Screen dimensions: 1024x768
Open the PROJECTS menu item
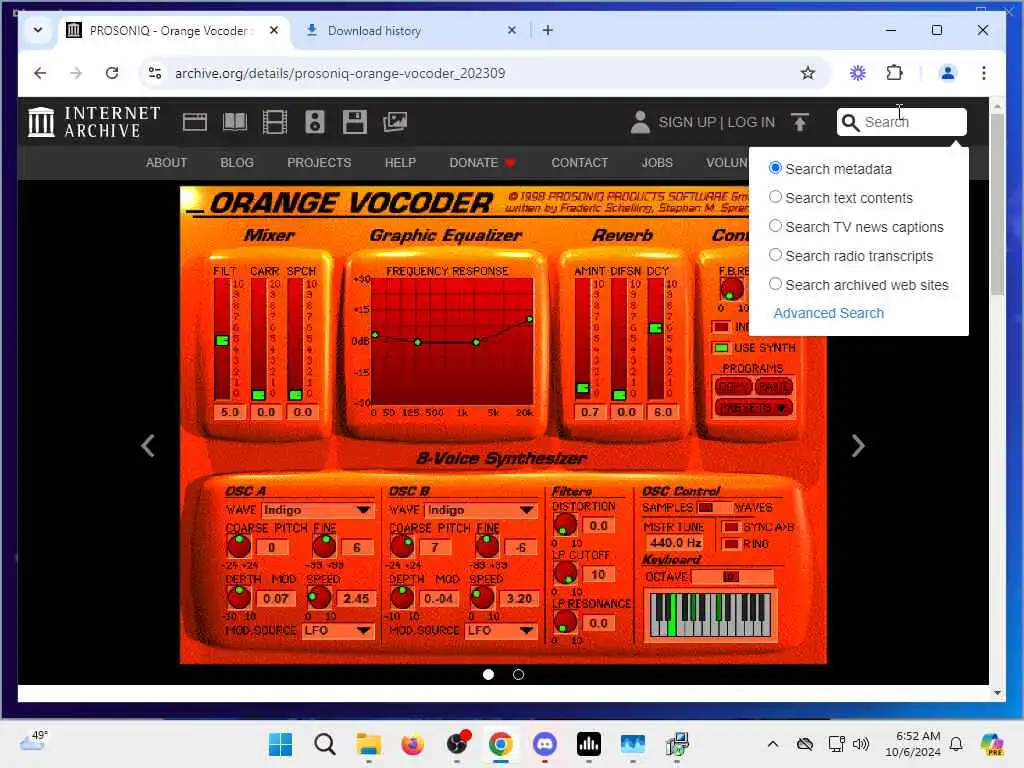pos(319,163)
